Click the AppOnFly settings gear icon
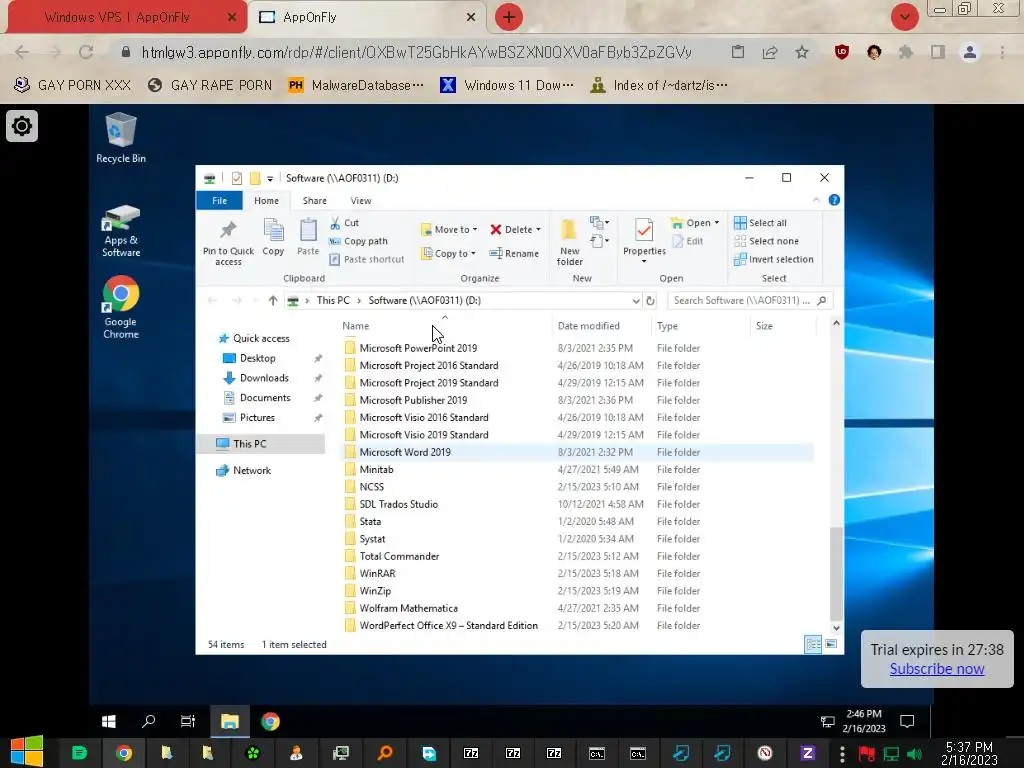 pyautogui.click(x=22, y=126)
